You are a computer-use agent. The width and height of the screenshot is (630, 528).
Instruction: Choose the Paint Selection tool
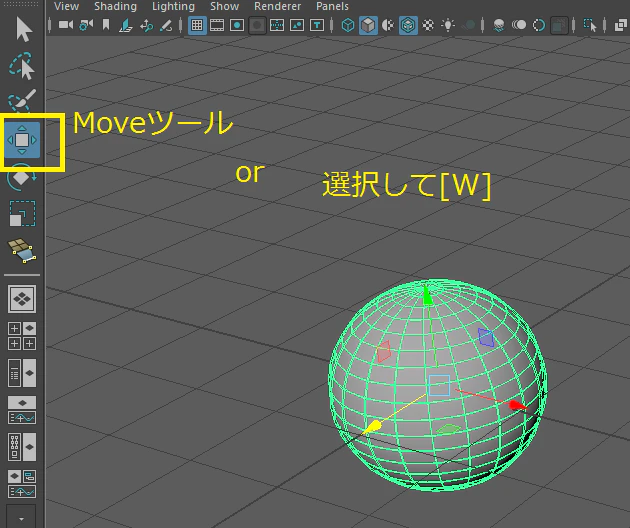22,100
